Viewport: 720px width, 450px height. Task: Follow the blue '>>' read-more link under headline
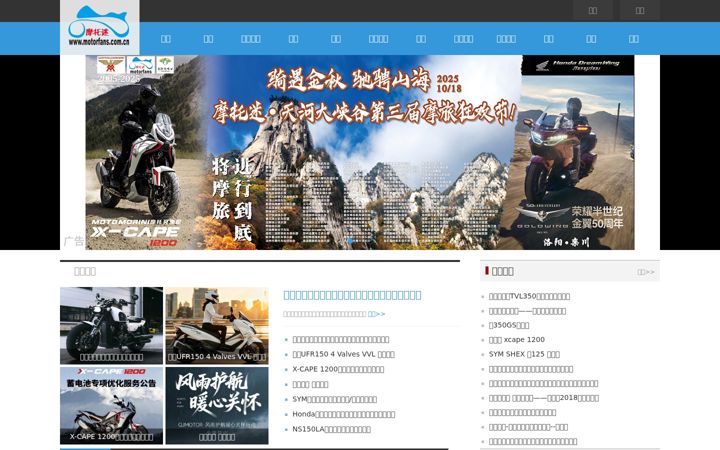coord(377,314)
